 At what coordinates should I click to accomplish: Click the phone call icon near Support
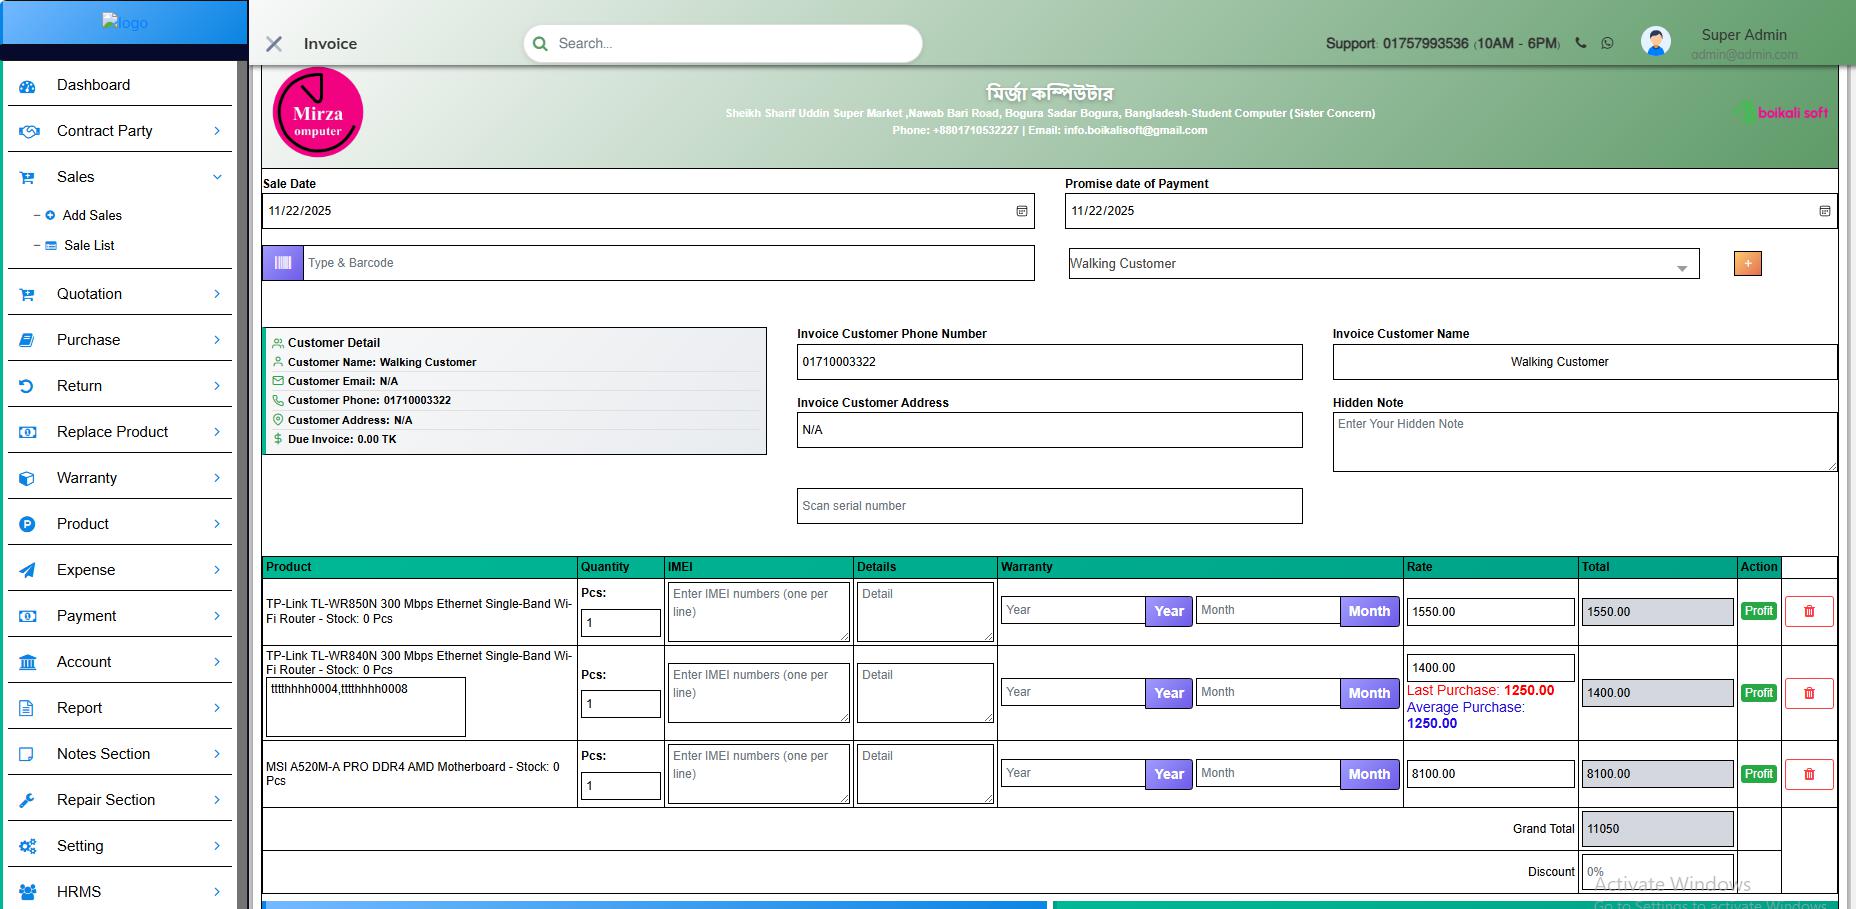pos(1580,43)
